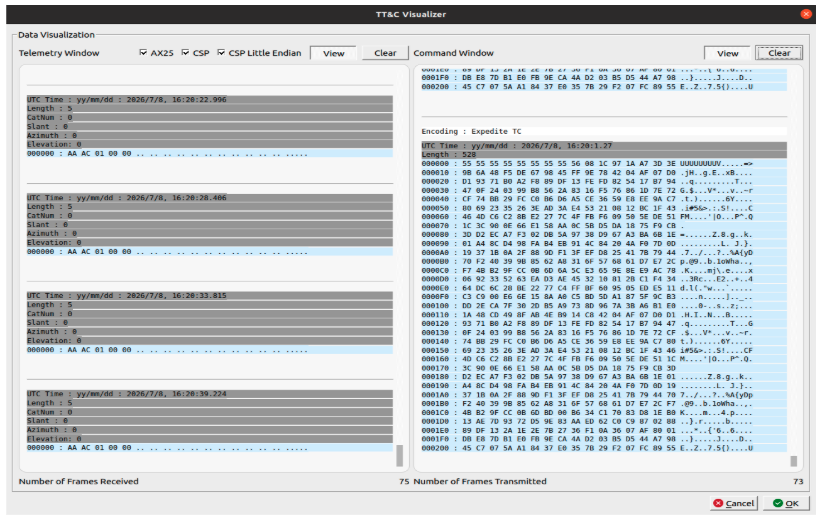Select telemetry frame UTC time 16:20:33.815
818x521 pixels.
[x=210, y=296]
